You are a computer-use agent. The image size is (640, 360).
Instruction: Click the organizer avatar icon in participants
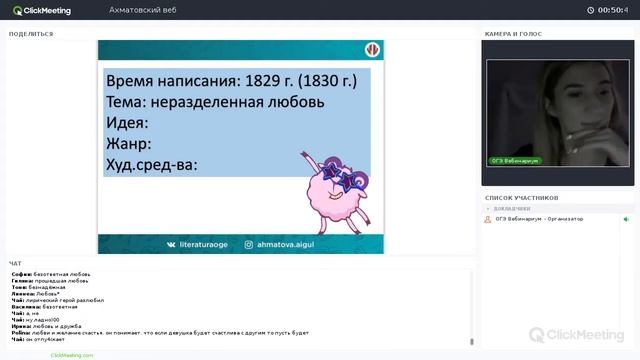[488, 219]
